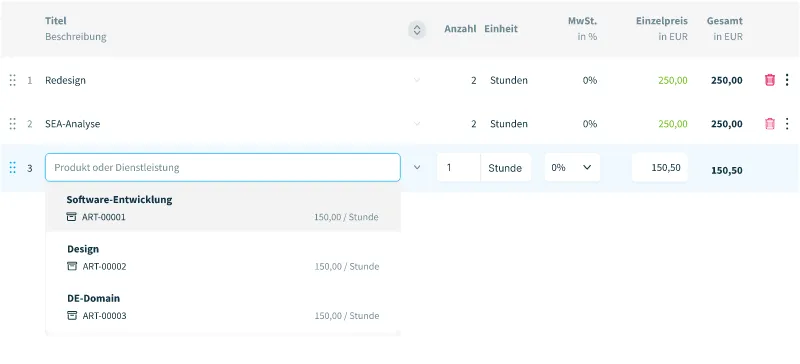Screen dimensions: 800x364
Task: Toggle expand-all descriptions in the header
Action: (417, 30)
